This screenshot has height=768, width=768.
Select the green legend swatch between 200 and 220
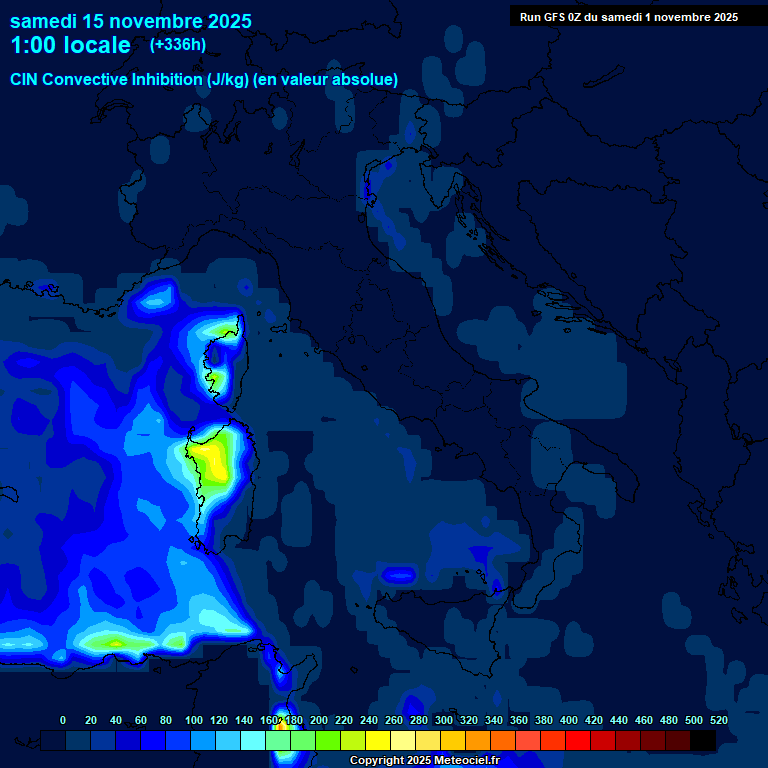point(328,740)
